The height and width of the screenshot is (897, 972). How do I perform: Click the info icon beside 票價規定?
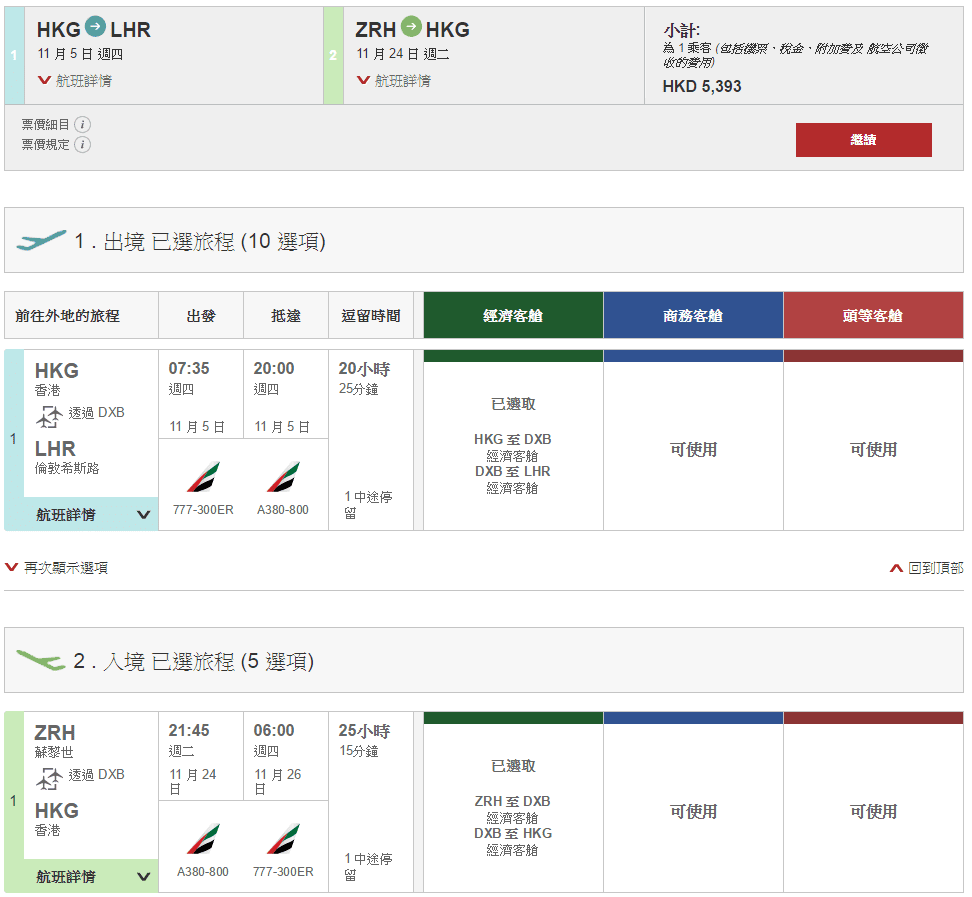(82, 145)
